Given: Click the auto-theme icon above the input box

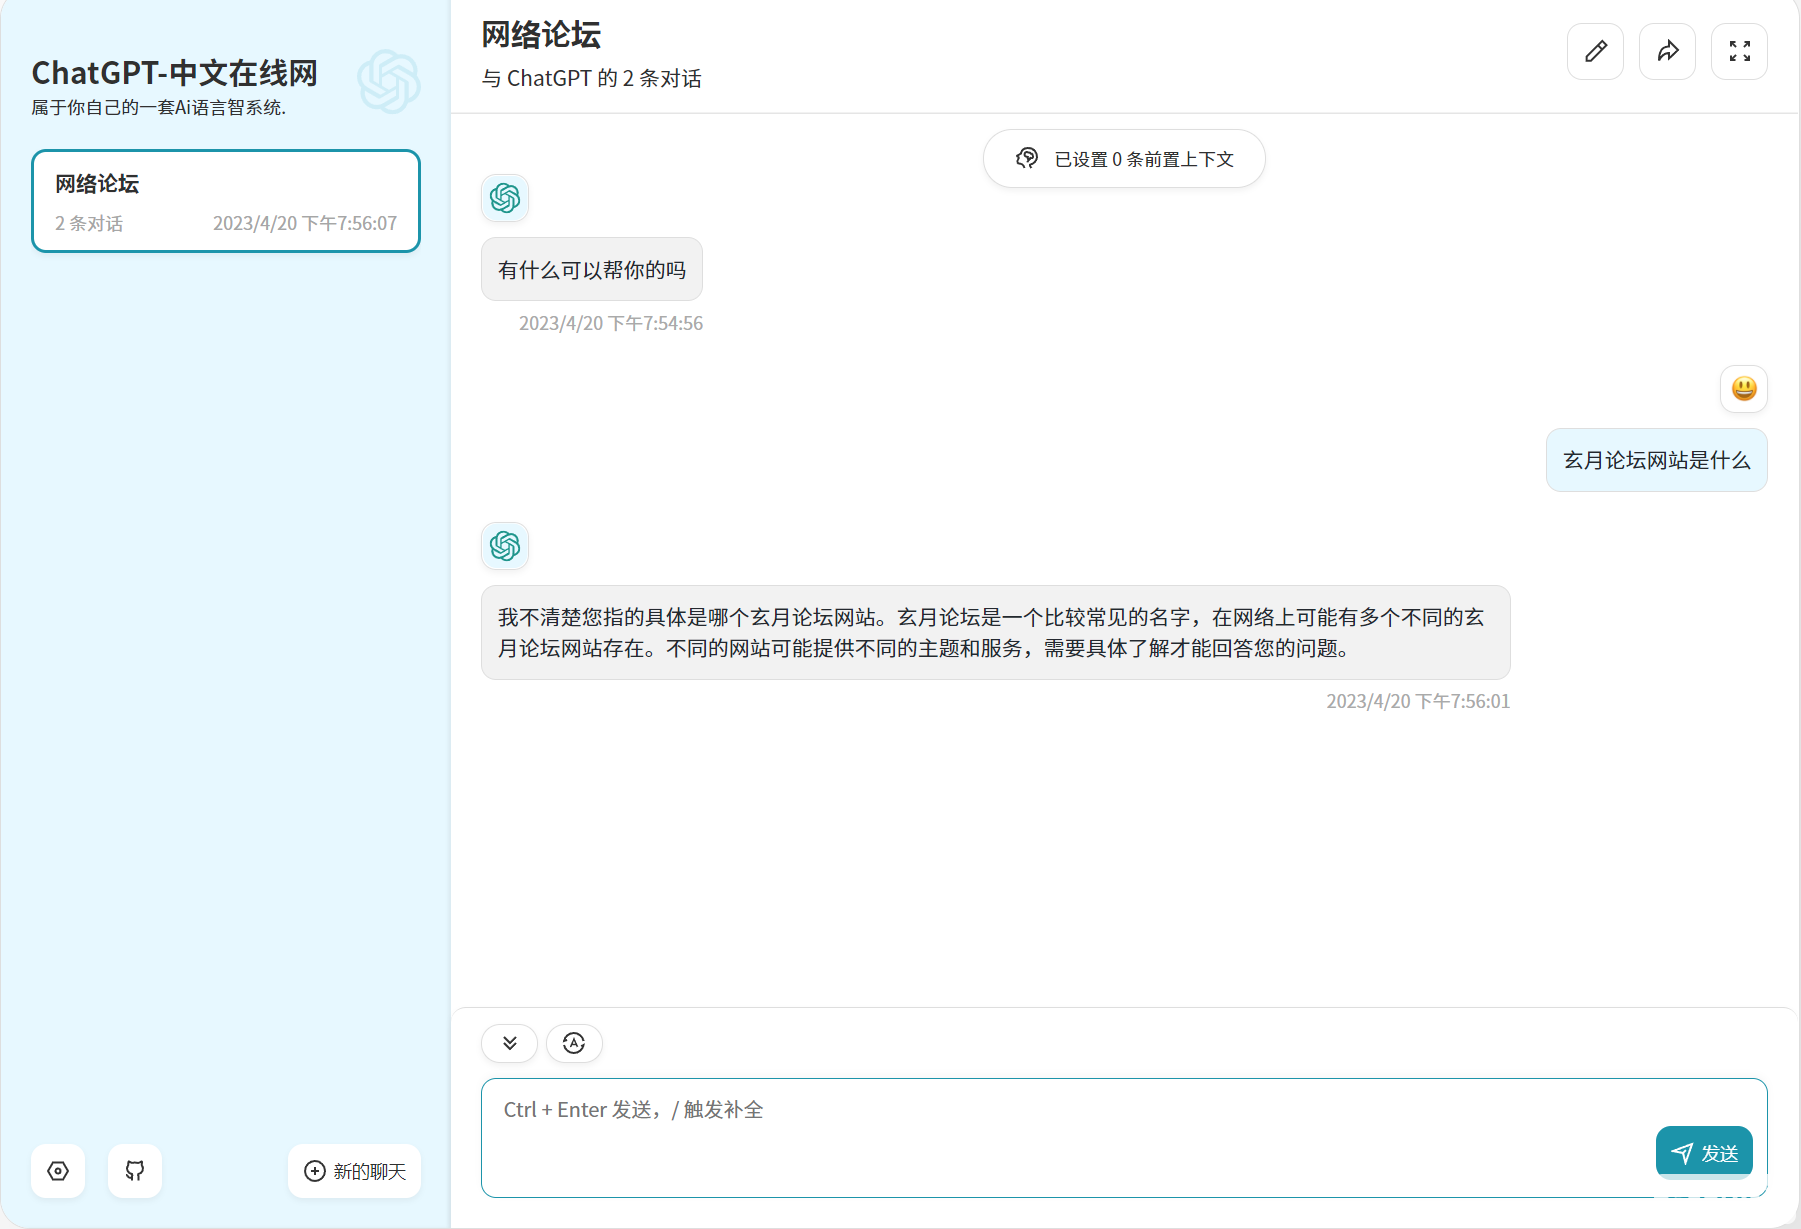Looking at the screenshot, I should [574, 1043].
